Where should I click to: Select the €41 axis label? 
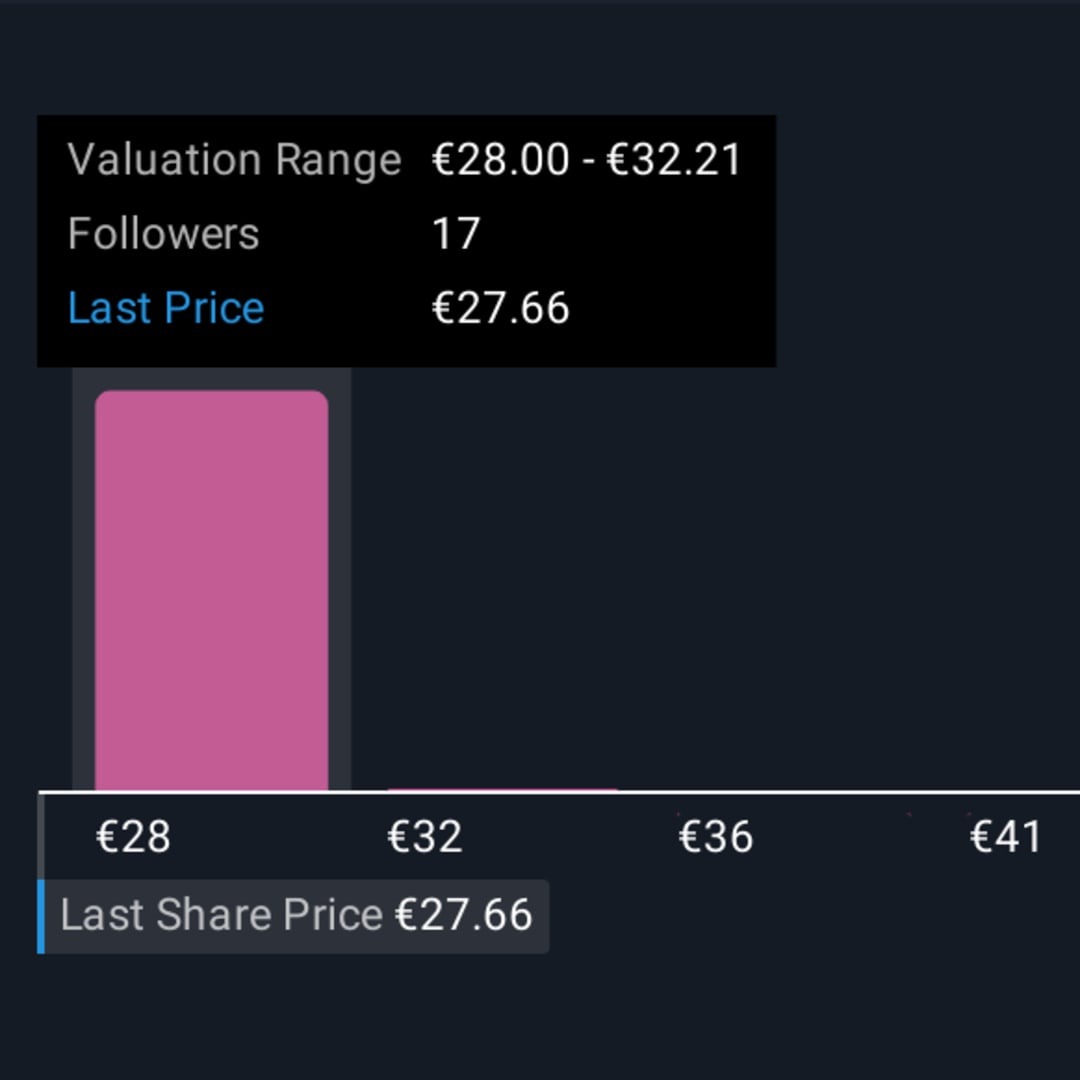pos(1006,837)
